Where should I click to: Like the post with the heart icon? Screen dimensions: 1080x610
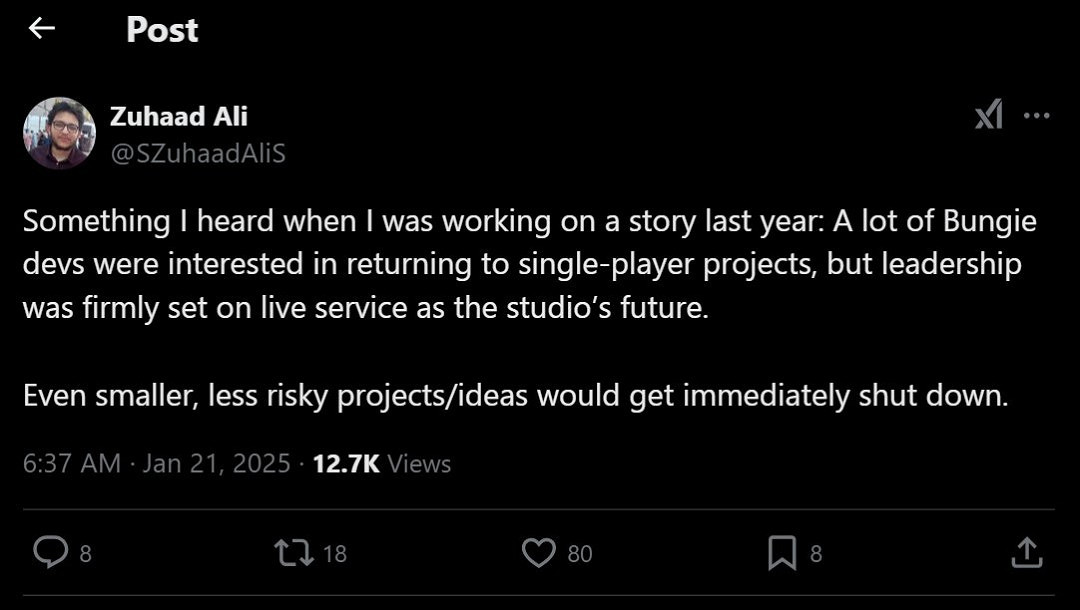tap(539, 552)
